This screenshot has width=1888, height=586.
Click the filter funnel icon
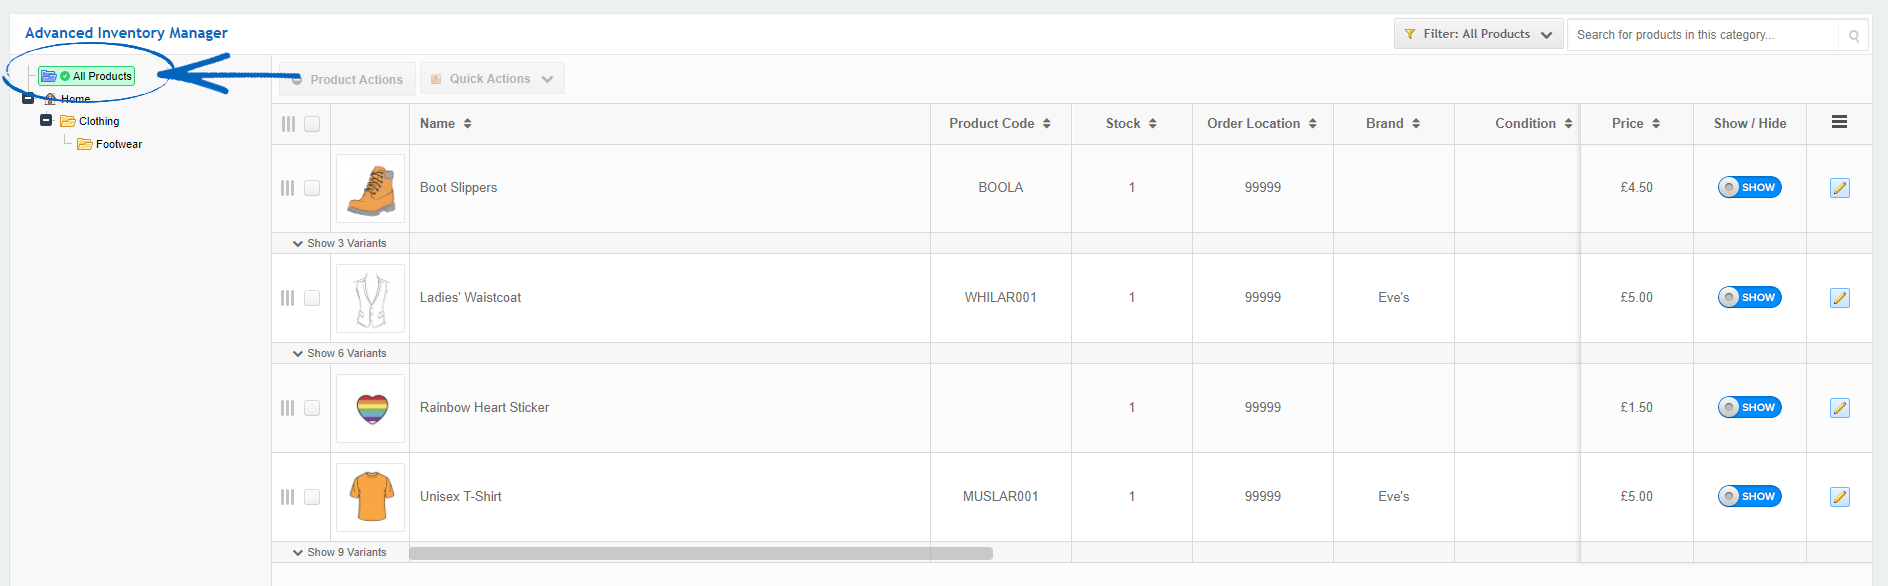pyautogui.click(x=1412, y=33)
